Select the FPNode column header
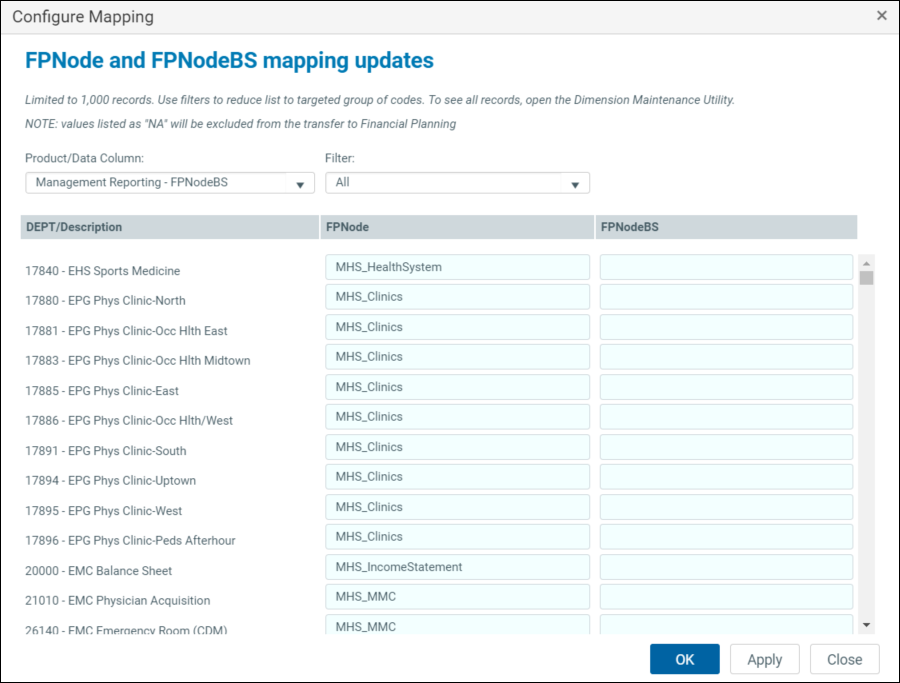 coord(456,227)
